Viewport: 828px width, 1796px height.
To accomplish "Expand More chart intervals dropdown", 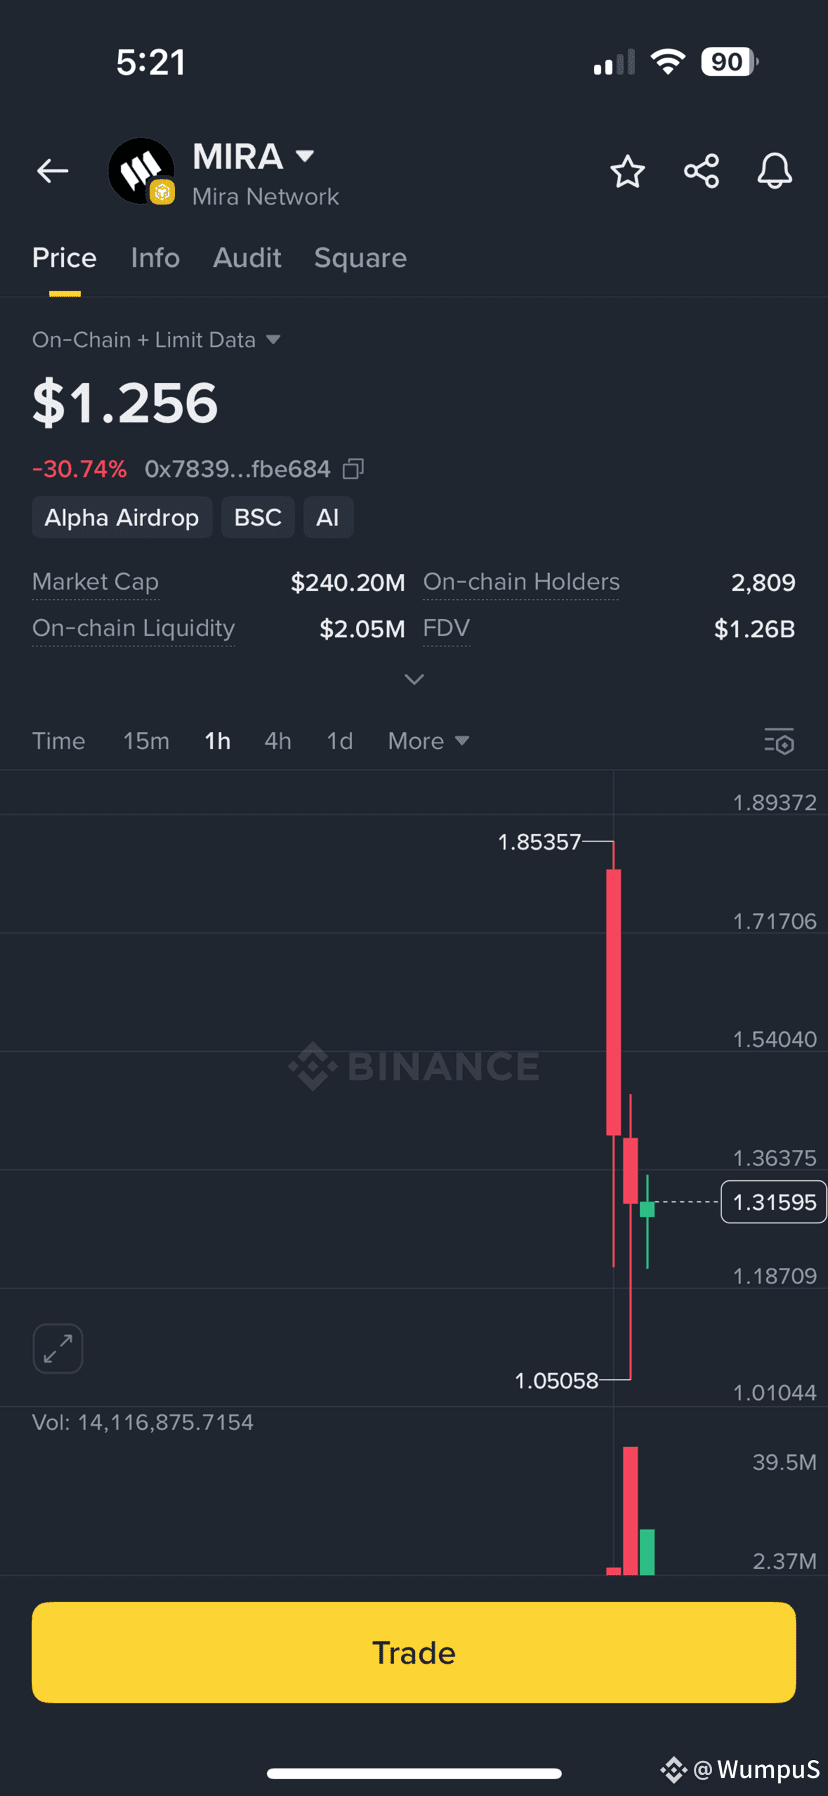I will 428,741.
